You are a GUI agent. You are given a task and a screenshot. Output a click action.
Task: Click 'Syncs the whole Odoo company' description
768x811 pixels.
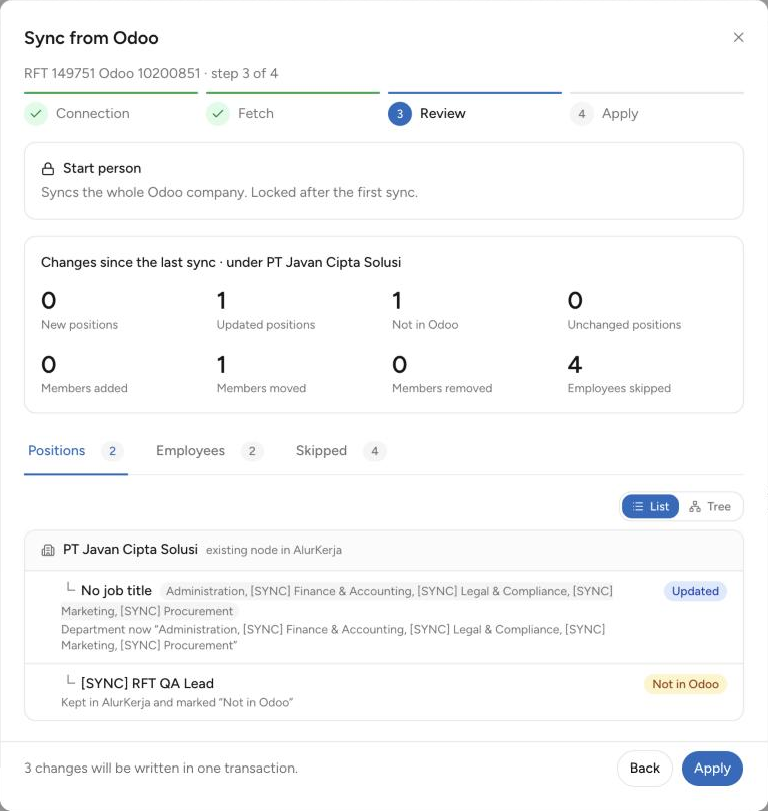[x=230, y=192]
